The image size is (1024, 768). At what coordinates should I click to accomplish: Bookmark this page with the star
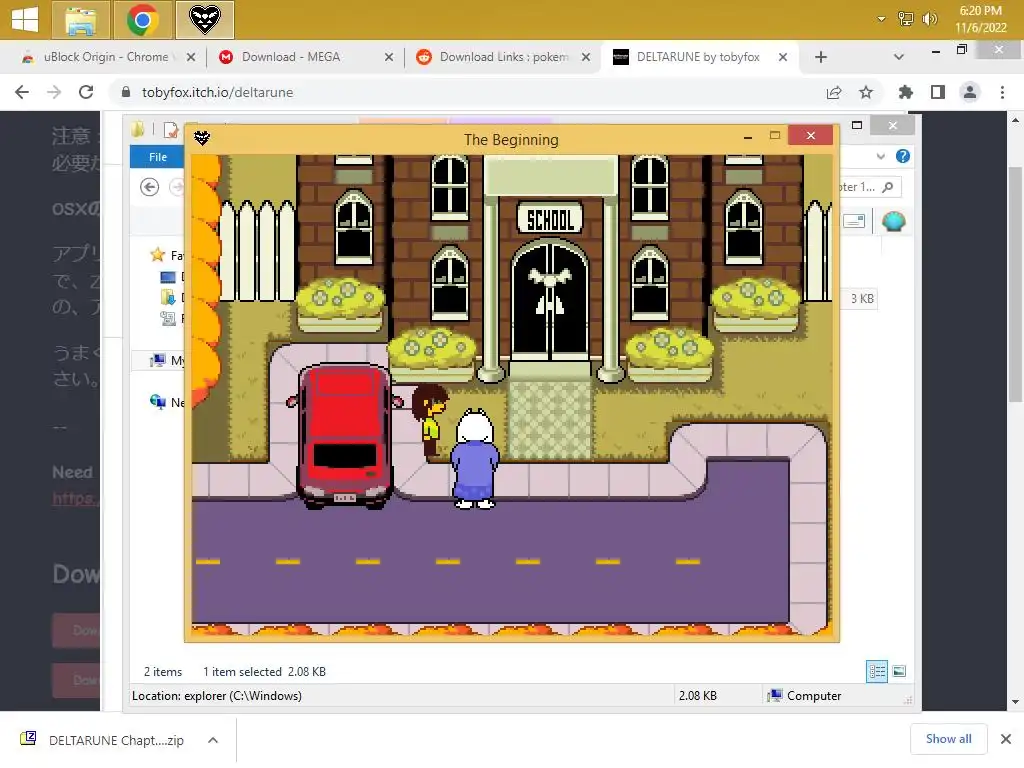click(866, 92)
